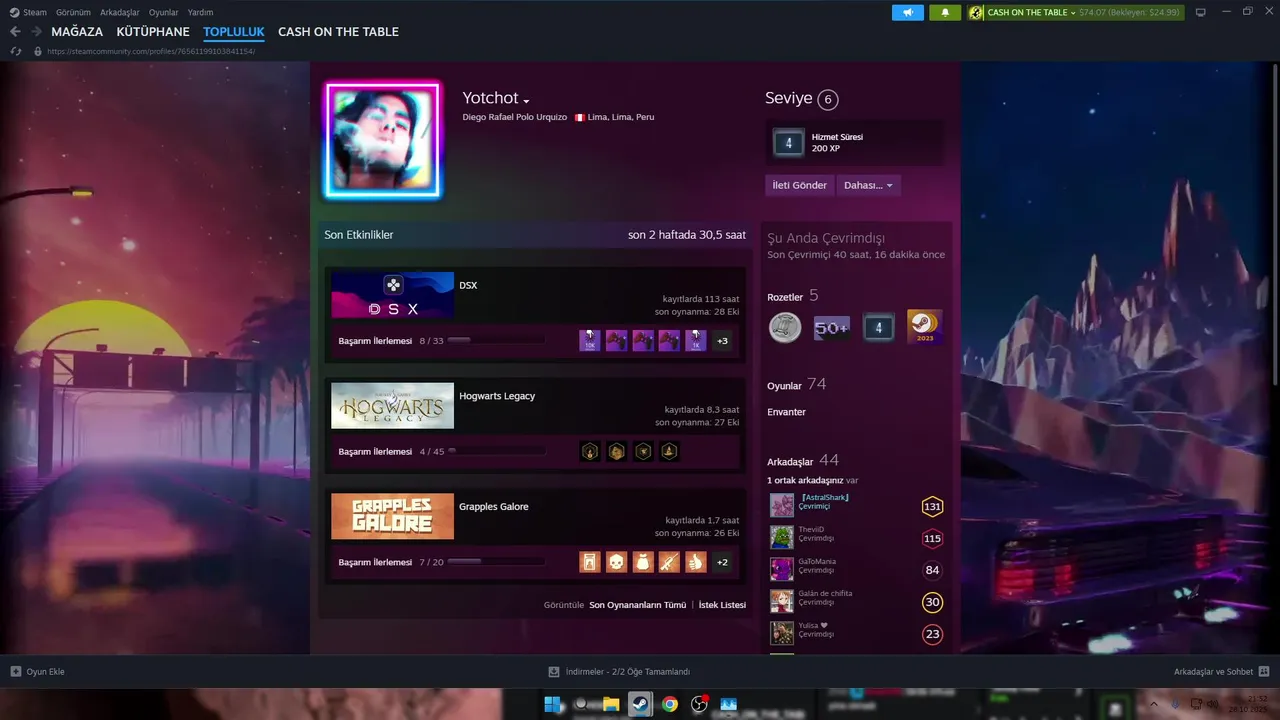Expand the Dahası... dropdown button
This screenshot has width=1280, height=720.
pos(868,185)
